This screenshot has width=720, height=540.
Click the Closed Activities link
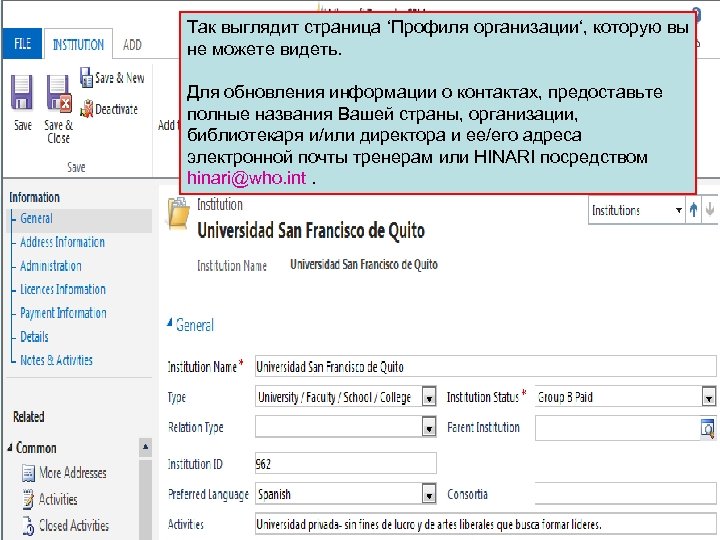click(74, 525)
